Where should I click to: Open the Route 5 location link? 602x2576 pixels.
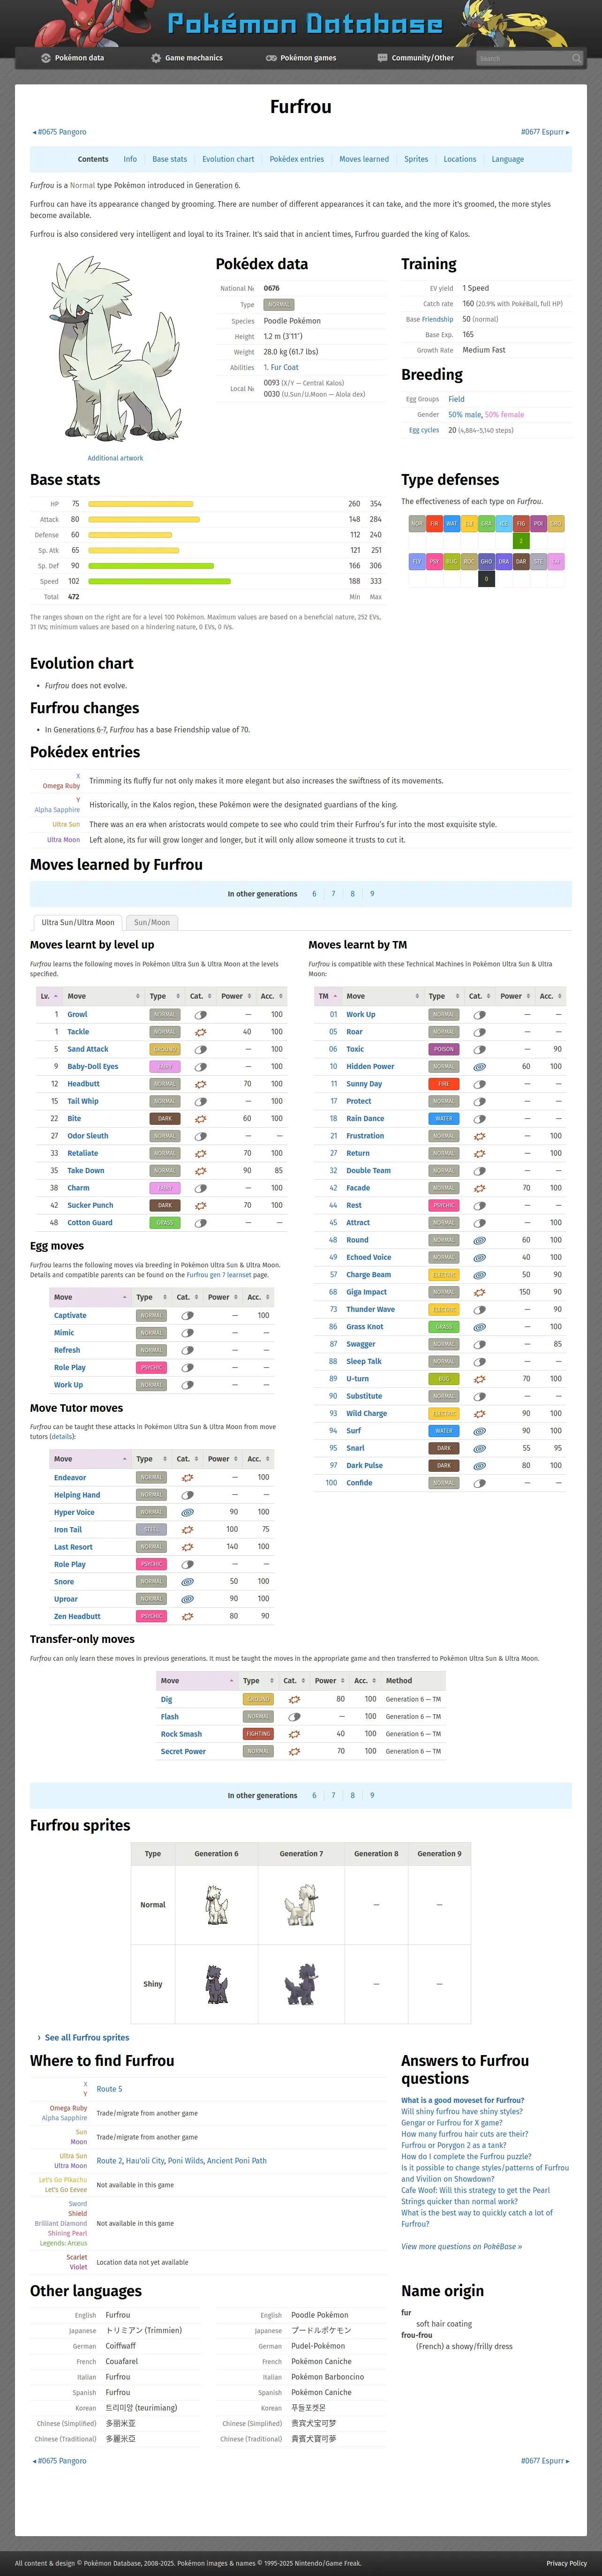coord(109,2089)
